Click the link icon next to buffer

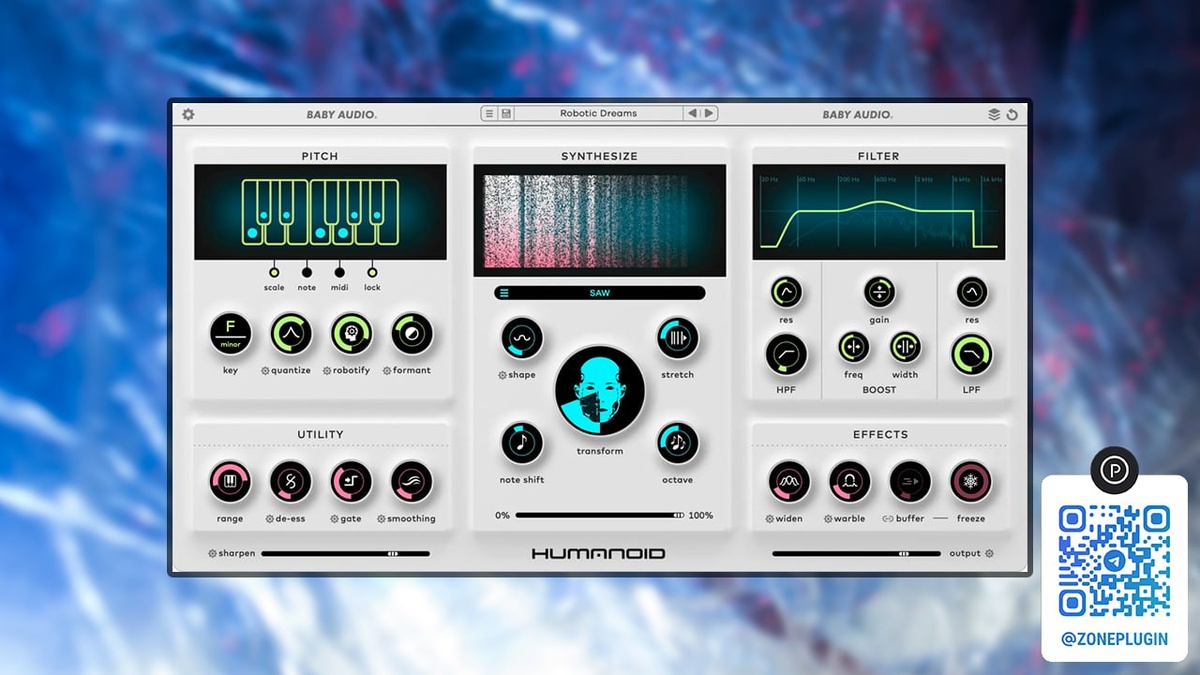click(x=886, y=520)
